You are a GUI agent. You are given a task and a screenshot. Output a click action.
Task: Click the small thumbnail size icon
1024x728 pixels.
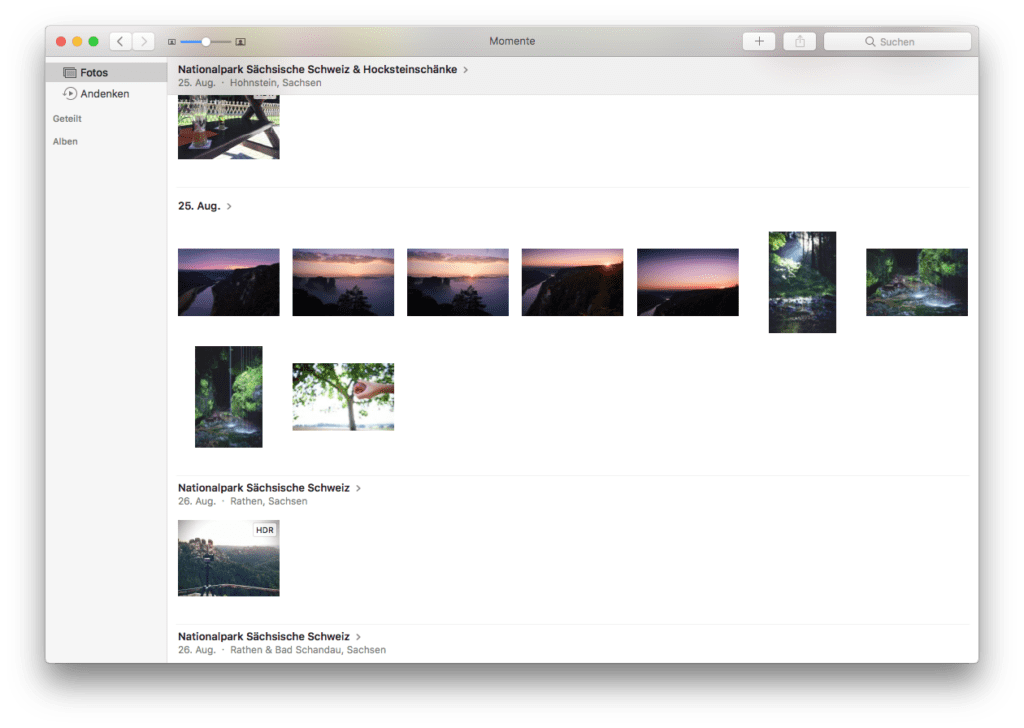pyautogui.click(x=172, y=42)
